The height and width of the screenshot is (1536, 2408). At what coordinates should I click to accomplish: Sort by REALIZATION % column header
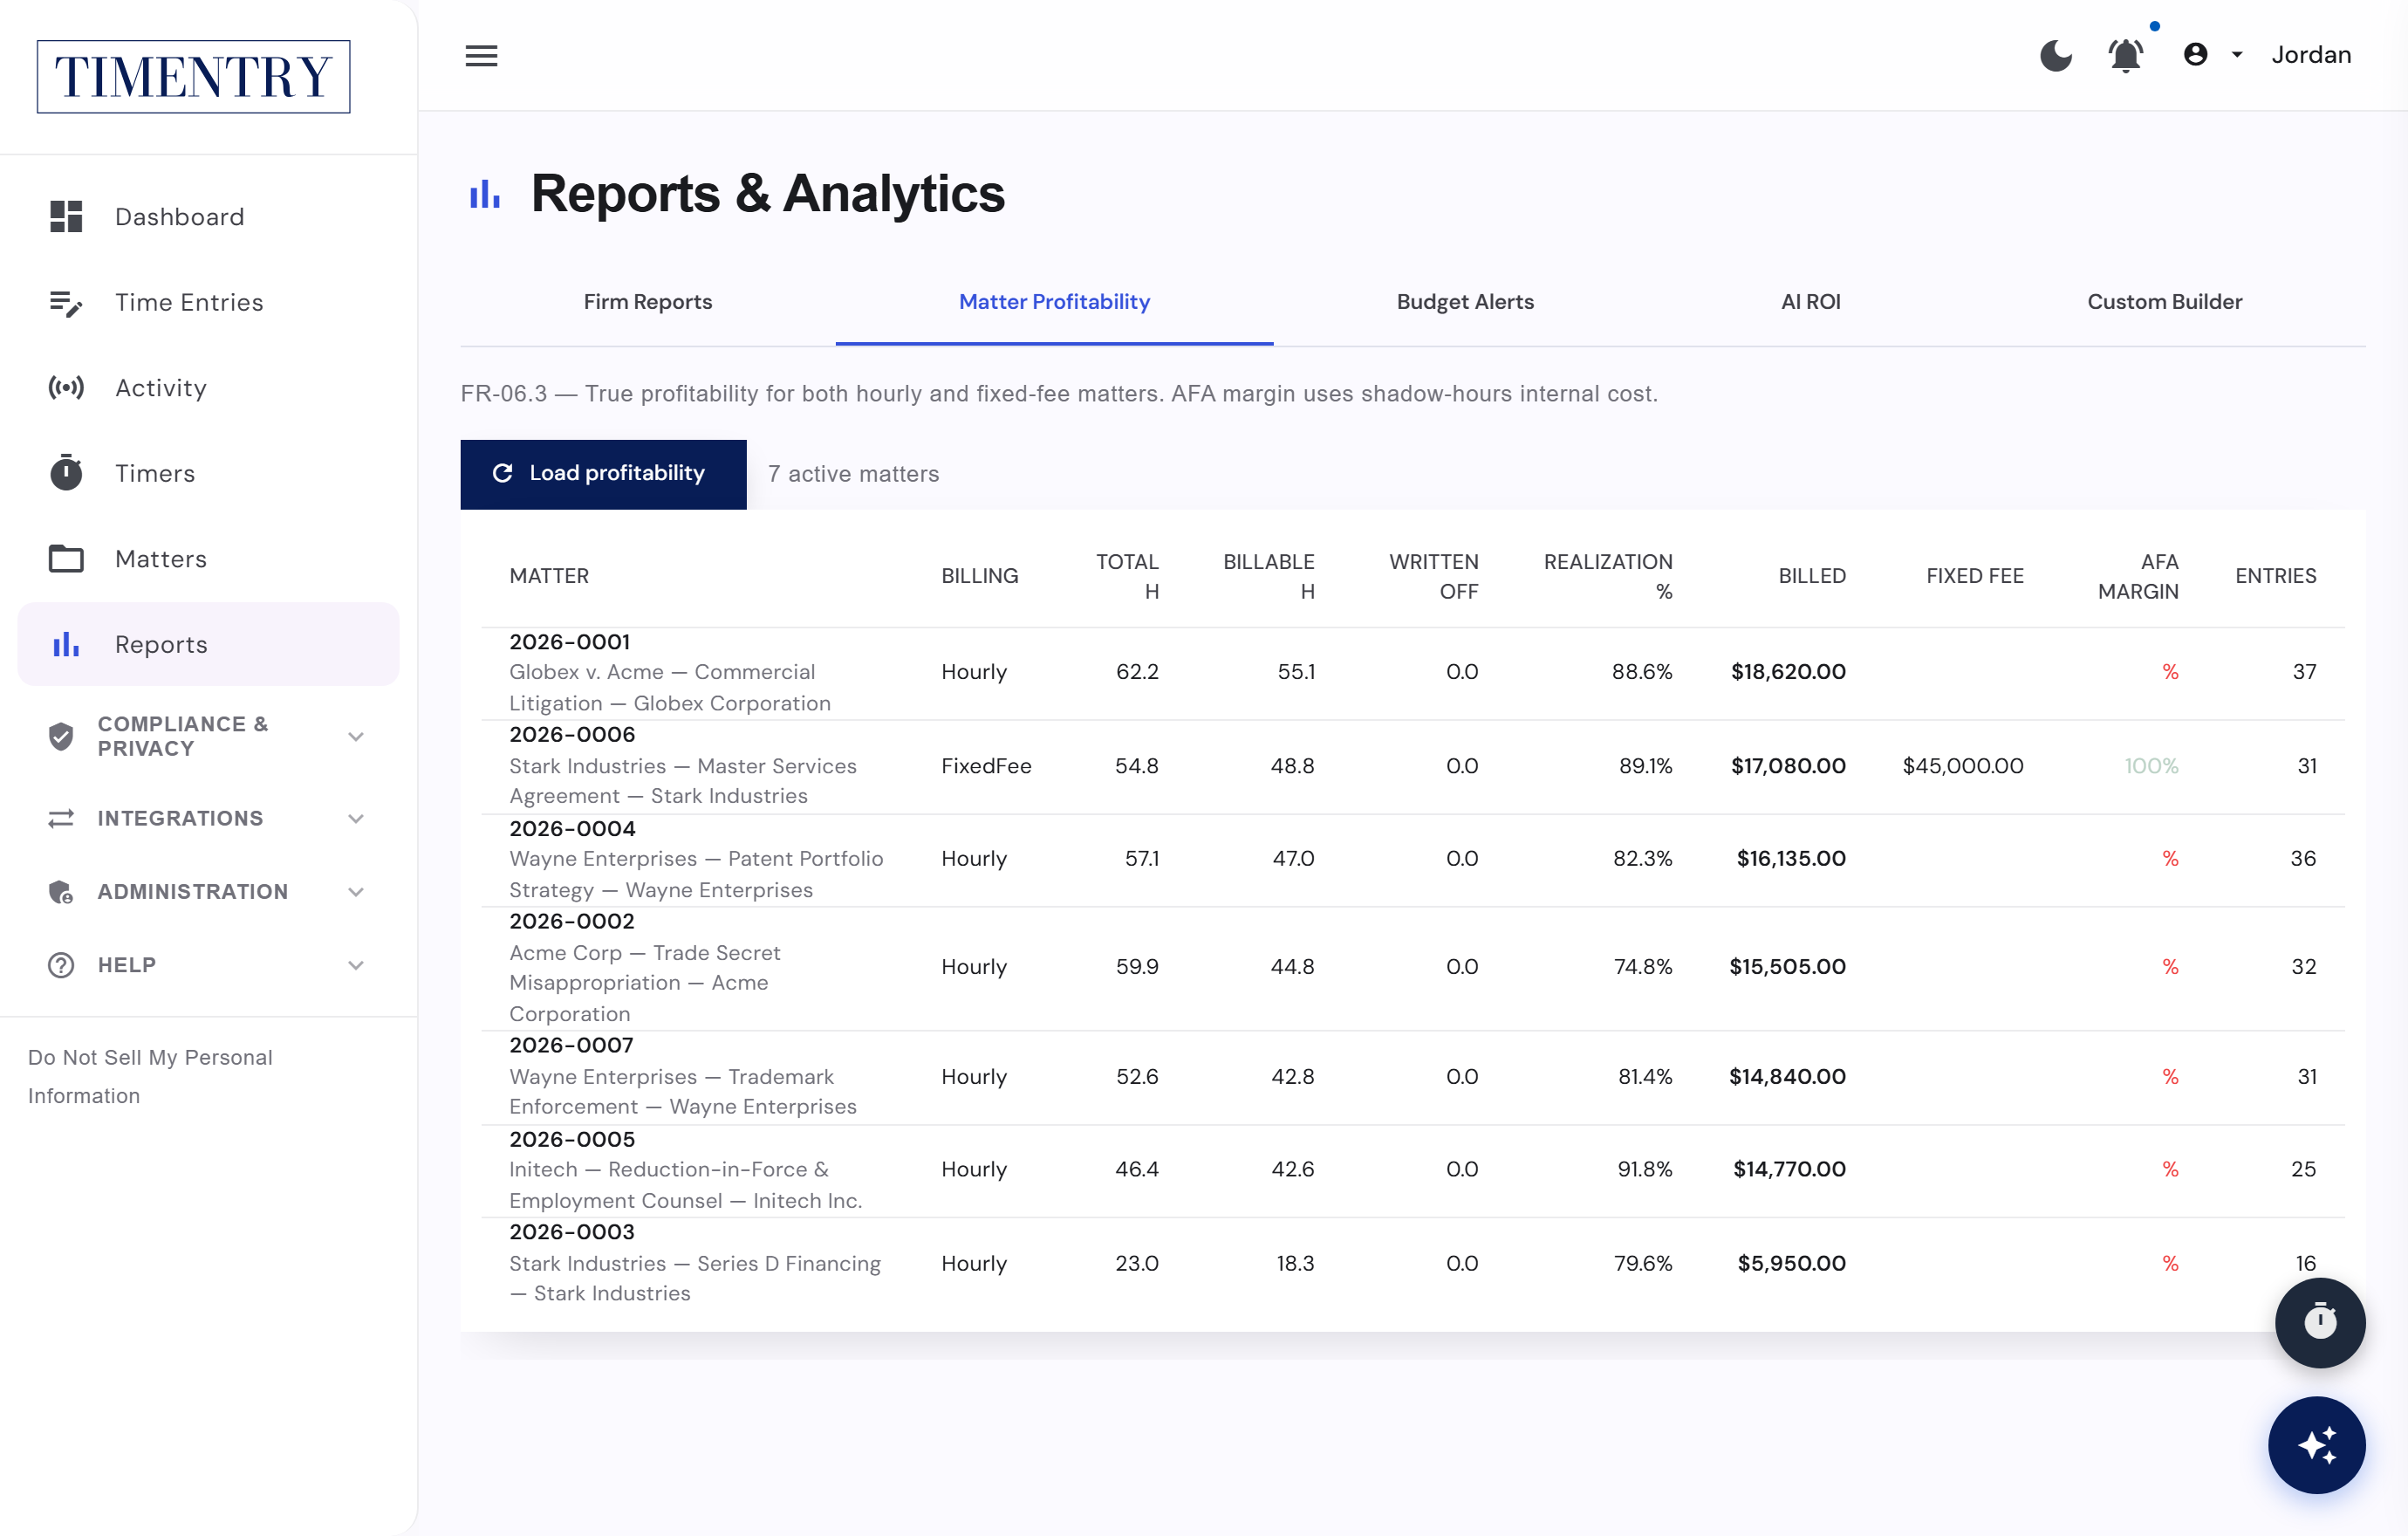tap(1608, 576)
